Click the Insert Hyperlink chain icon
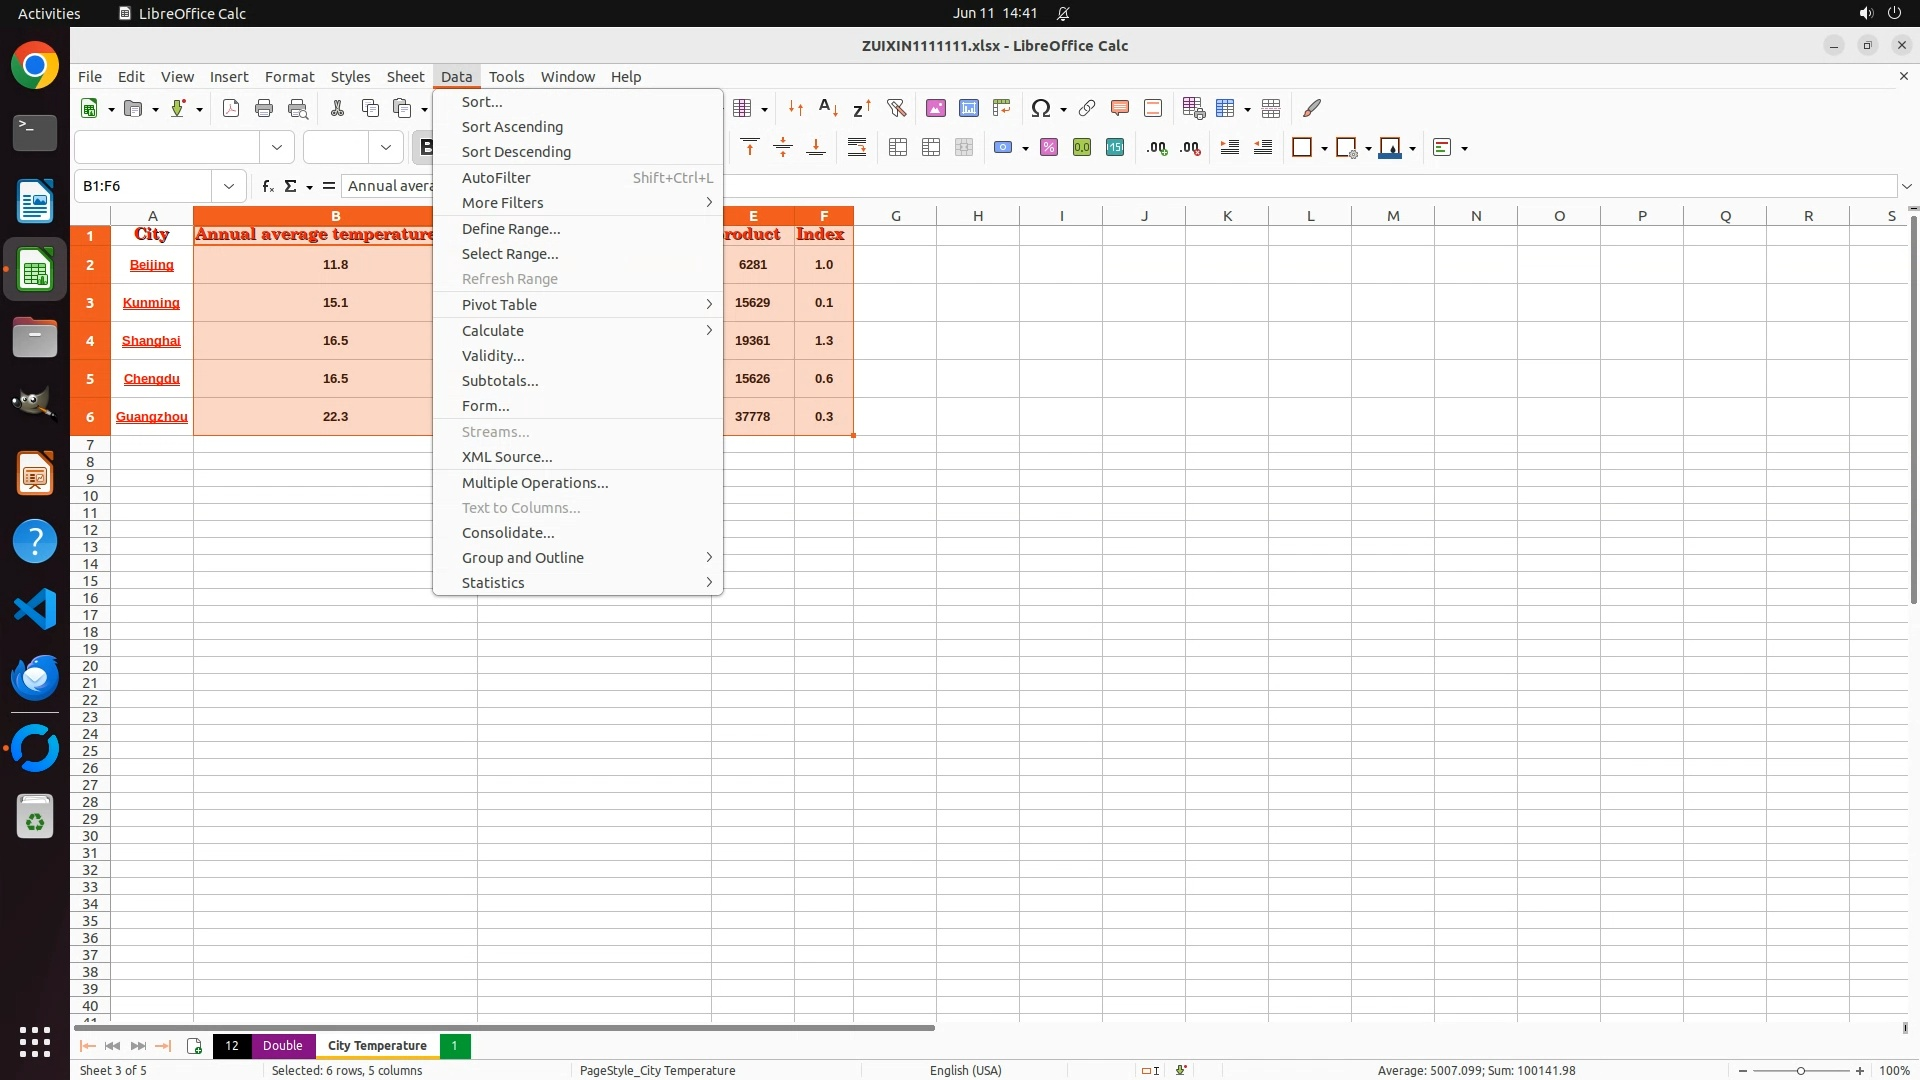 1087,108
